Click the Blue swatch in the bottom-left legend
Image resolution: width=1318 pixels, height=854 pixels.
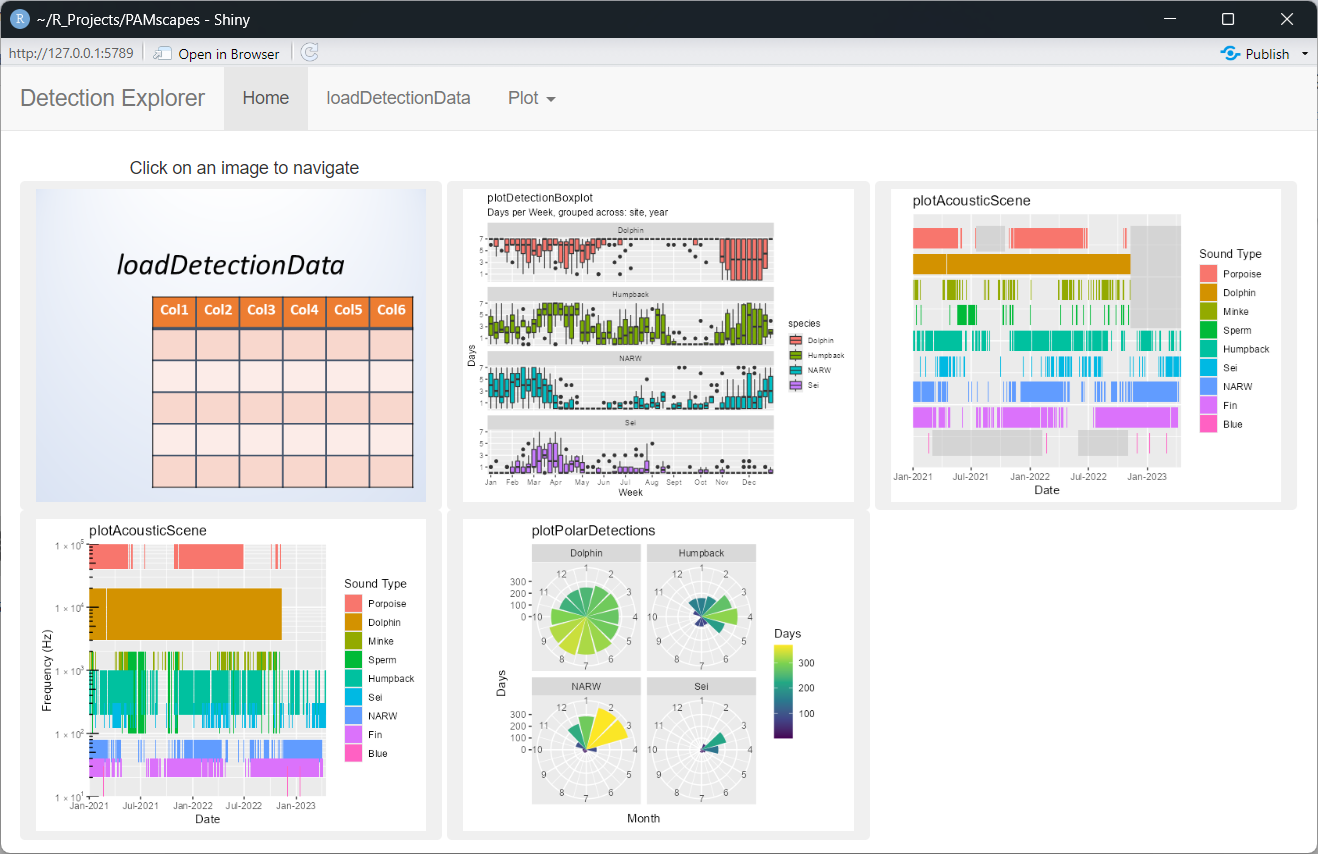click(354, 754)
